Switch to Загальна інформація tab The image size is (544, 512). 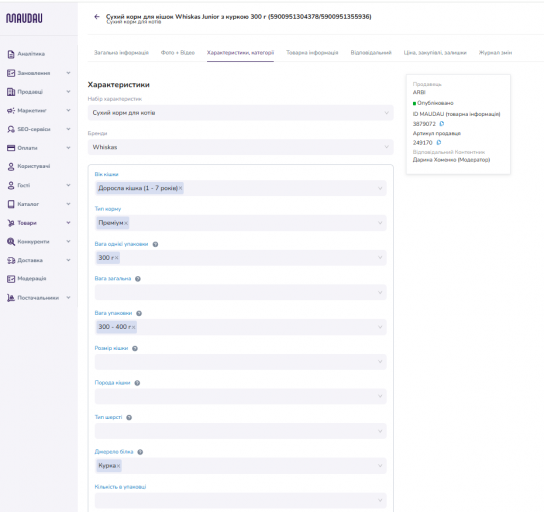click(x=121, y=53)
